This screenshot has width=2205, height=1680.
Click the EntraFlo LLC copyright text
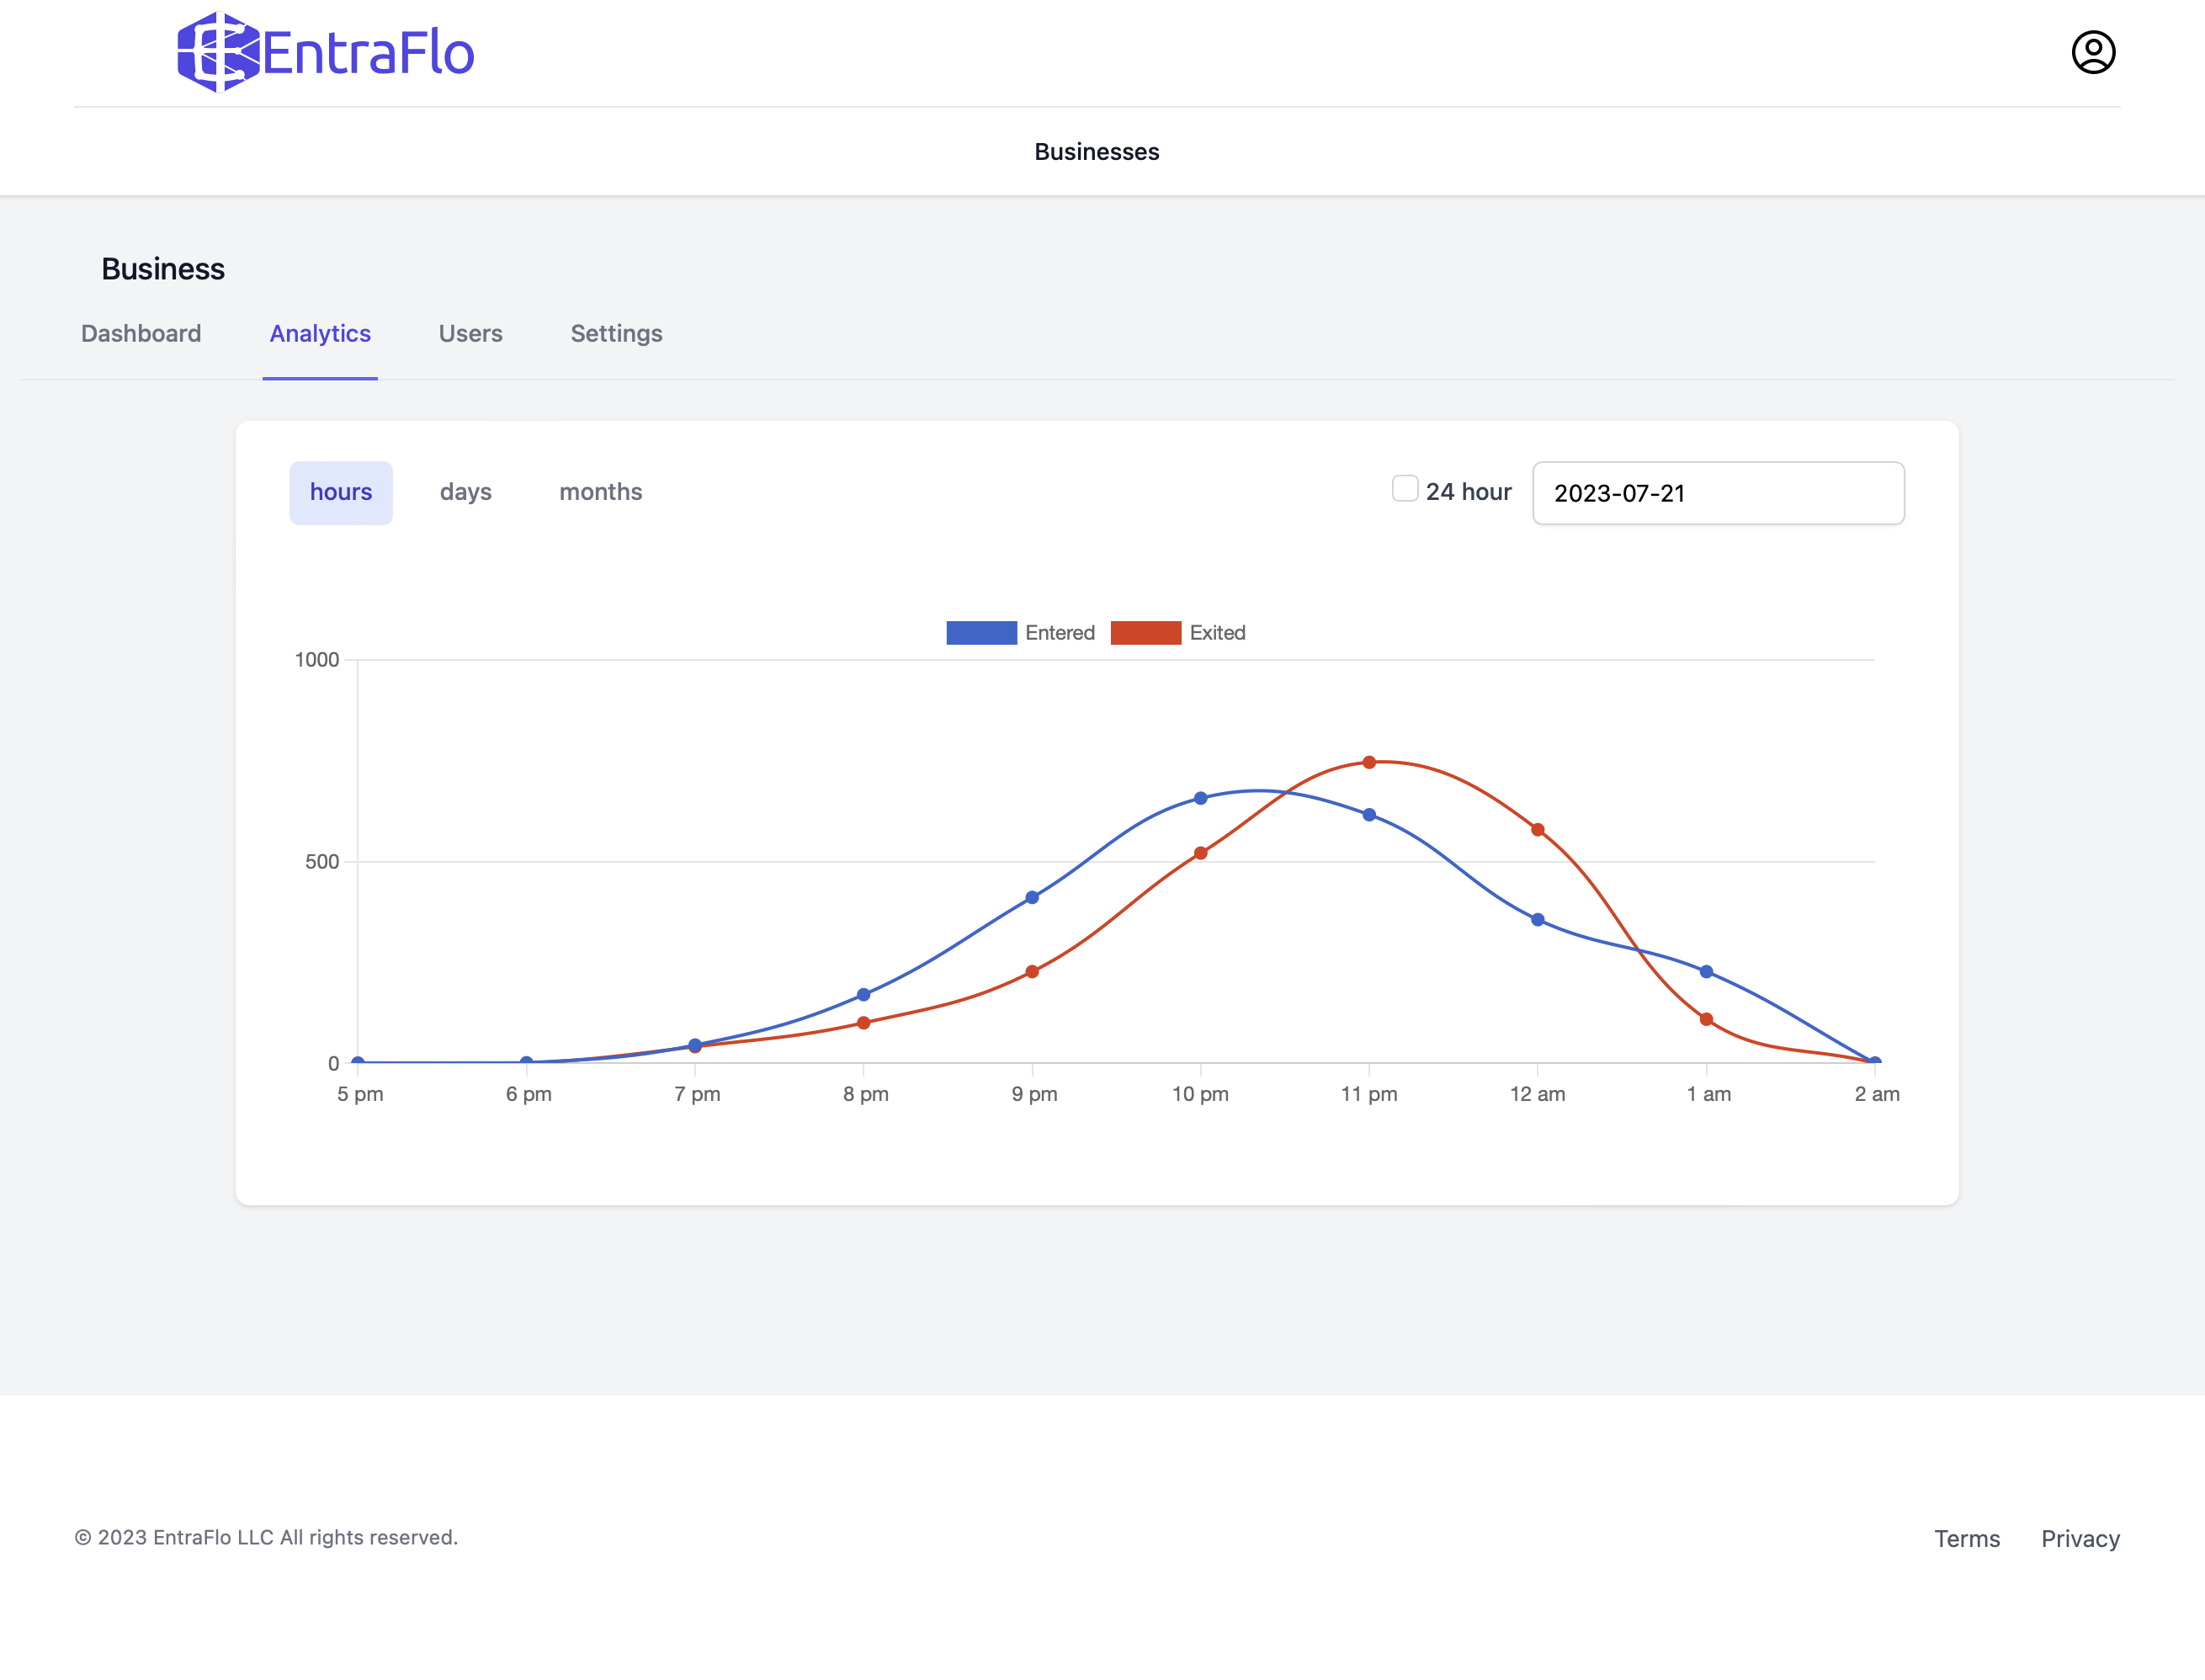(x=266, y=1538)
